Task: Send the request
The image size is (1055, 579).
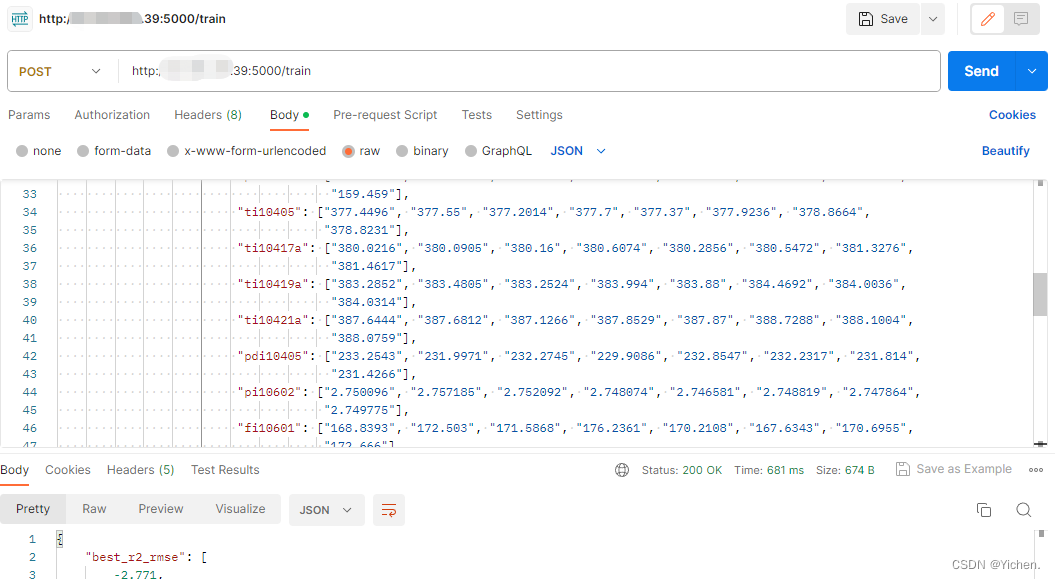Action: (981, 71)
